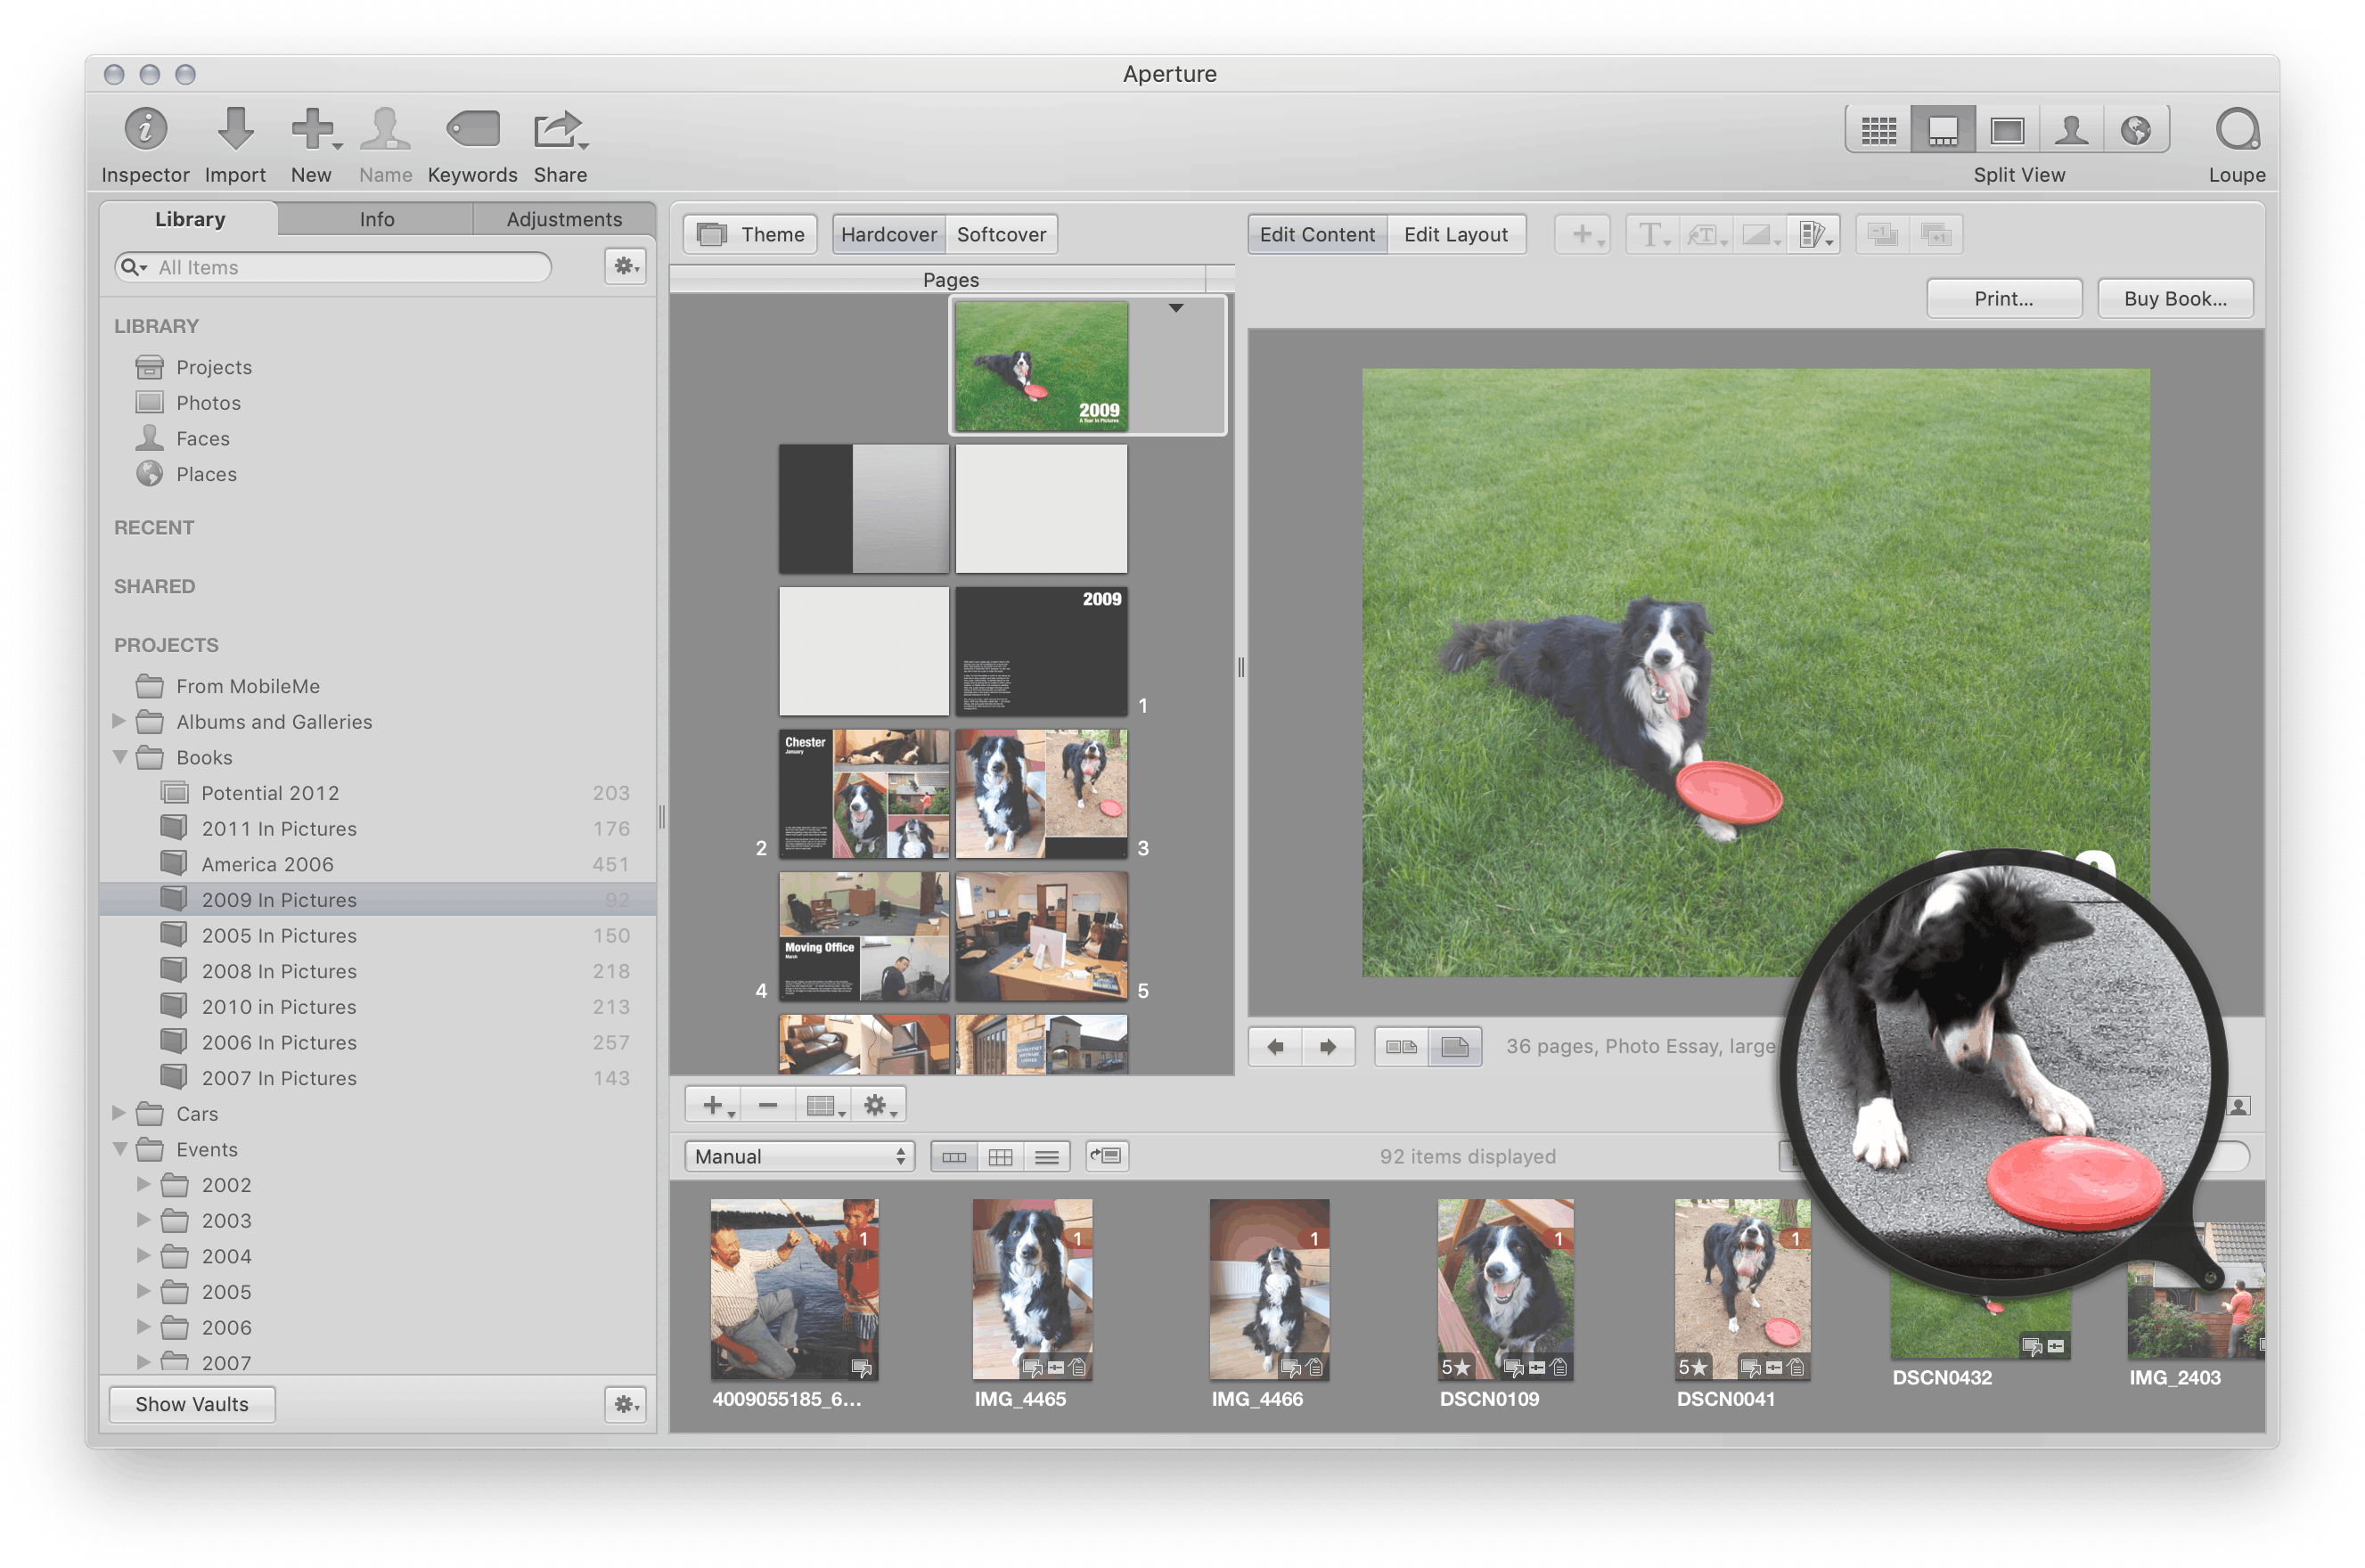Switch to Edit Layout mode
Screen dimensions: 2365x1568
(x=1455, y=234)
